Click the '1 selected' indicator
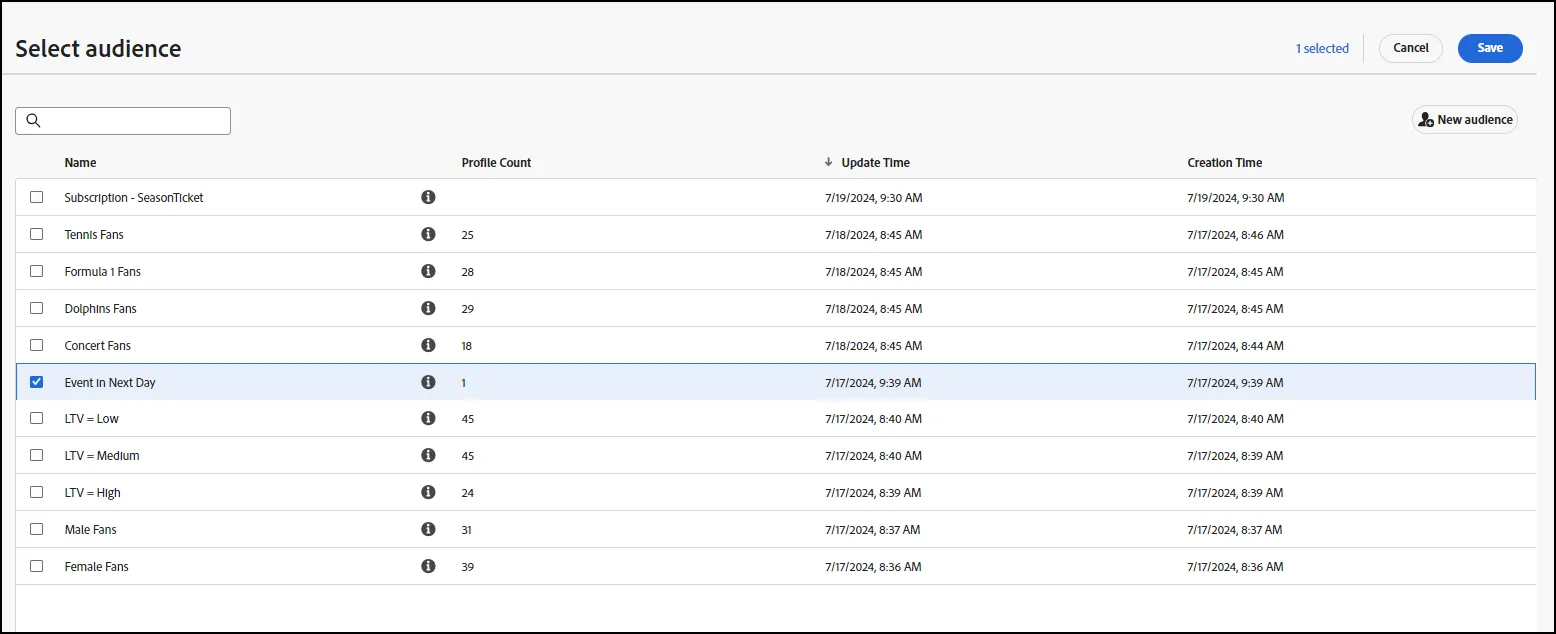The image size is (1556, 634). [x=1322, y=48]
